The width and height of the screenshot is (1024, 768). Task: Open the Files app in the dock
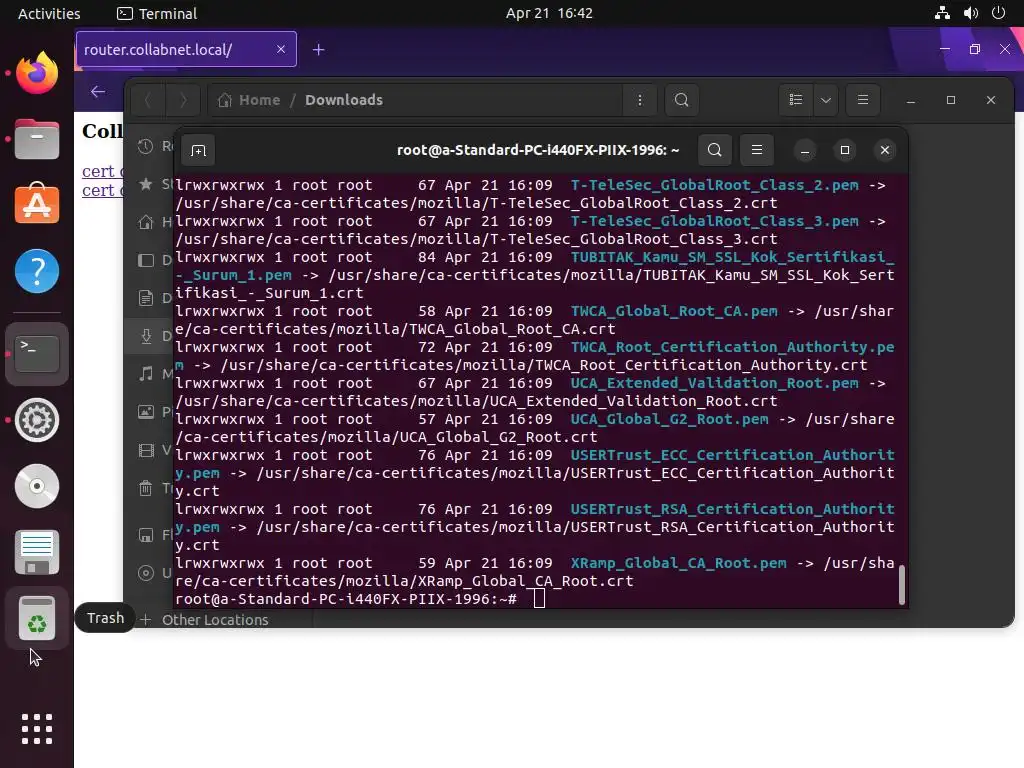tap(37, 139)
